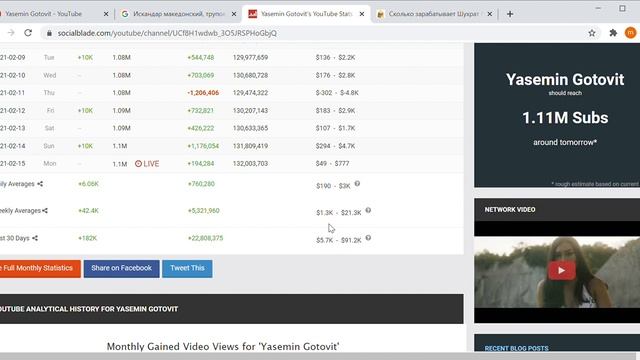Screen dimensions: 640x360
Task: Click the Network Video panel heading
Action: [x=510, y=209]
